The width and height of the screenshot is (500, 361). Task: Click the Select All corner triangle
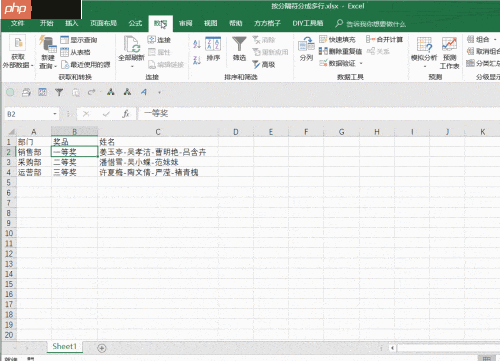[x=11, y=131]
